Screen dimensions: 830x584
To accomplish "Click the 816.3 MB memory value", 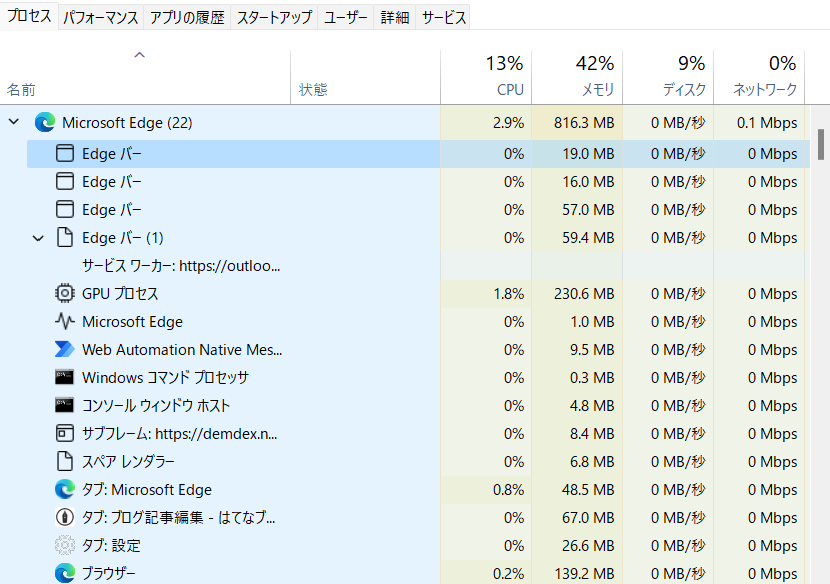I will (584, 123).
